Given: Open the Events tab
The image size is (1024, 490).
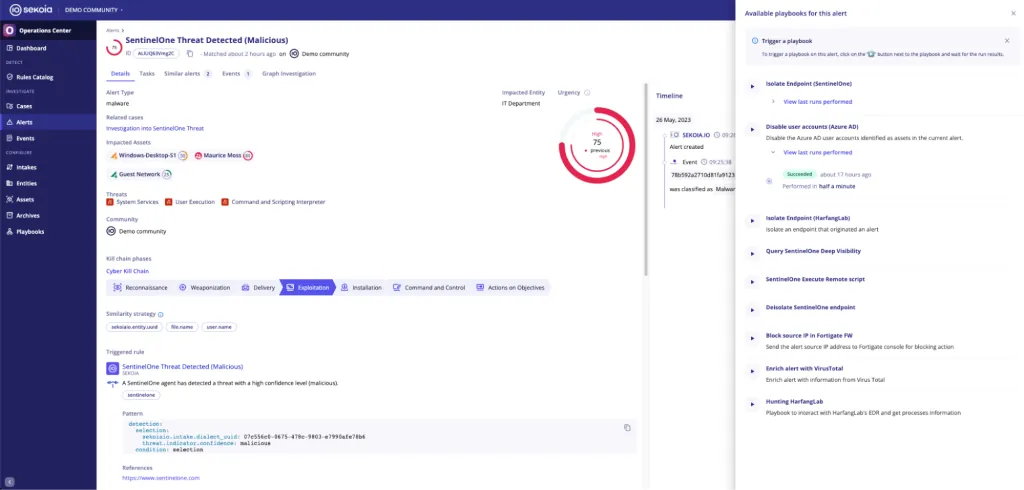Looking at the screenshot, I should coord(237,74).
